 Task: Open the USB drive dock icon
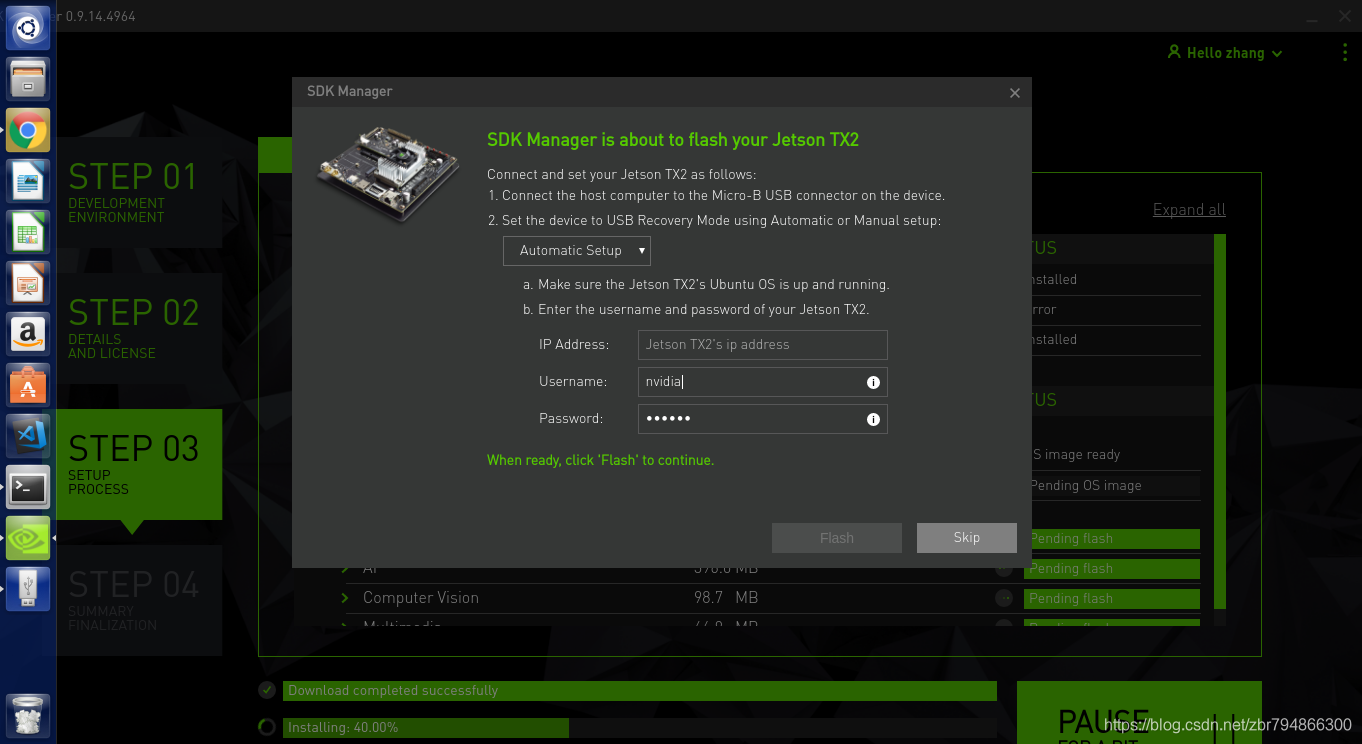click(28, 589)
